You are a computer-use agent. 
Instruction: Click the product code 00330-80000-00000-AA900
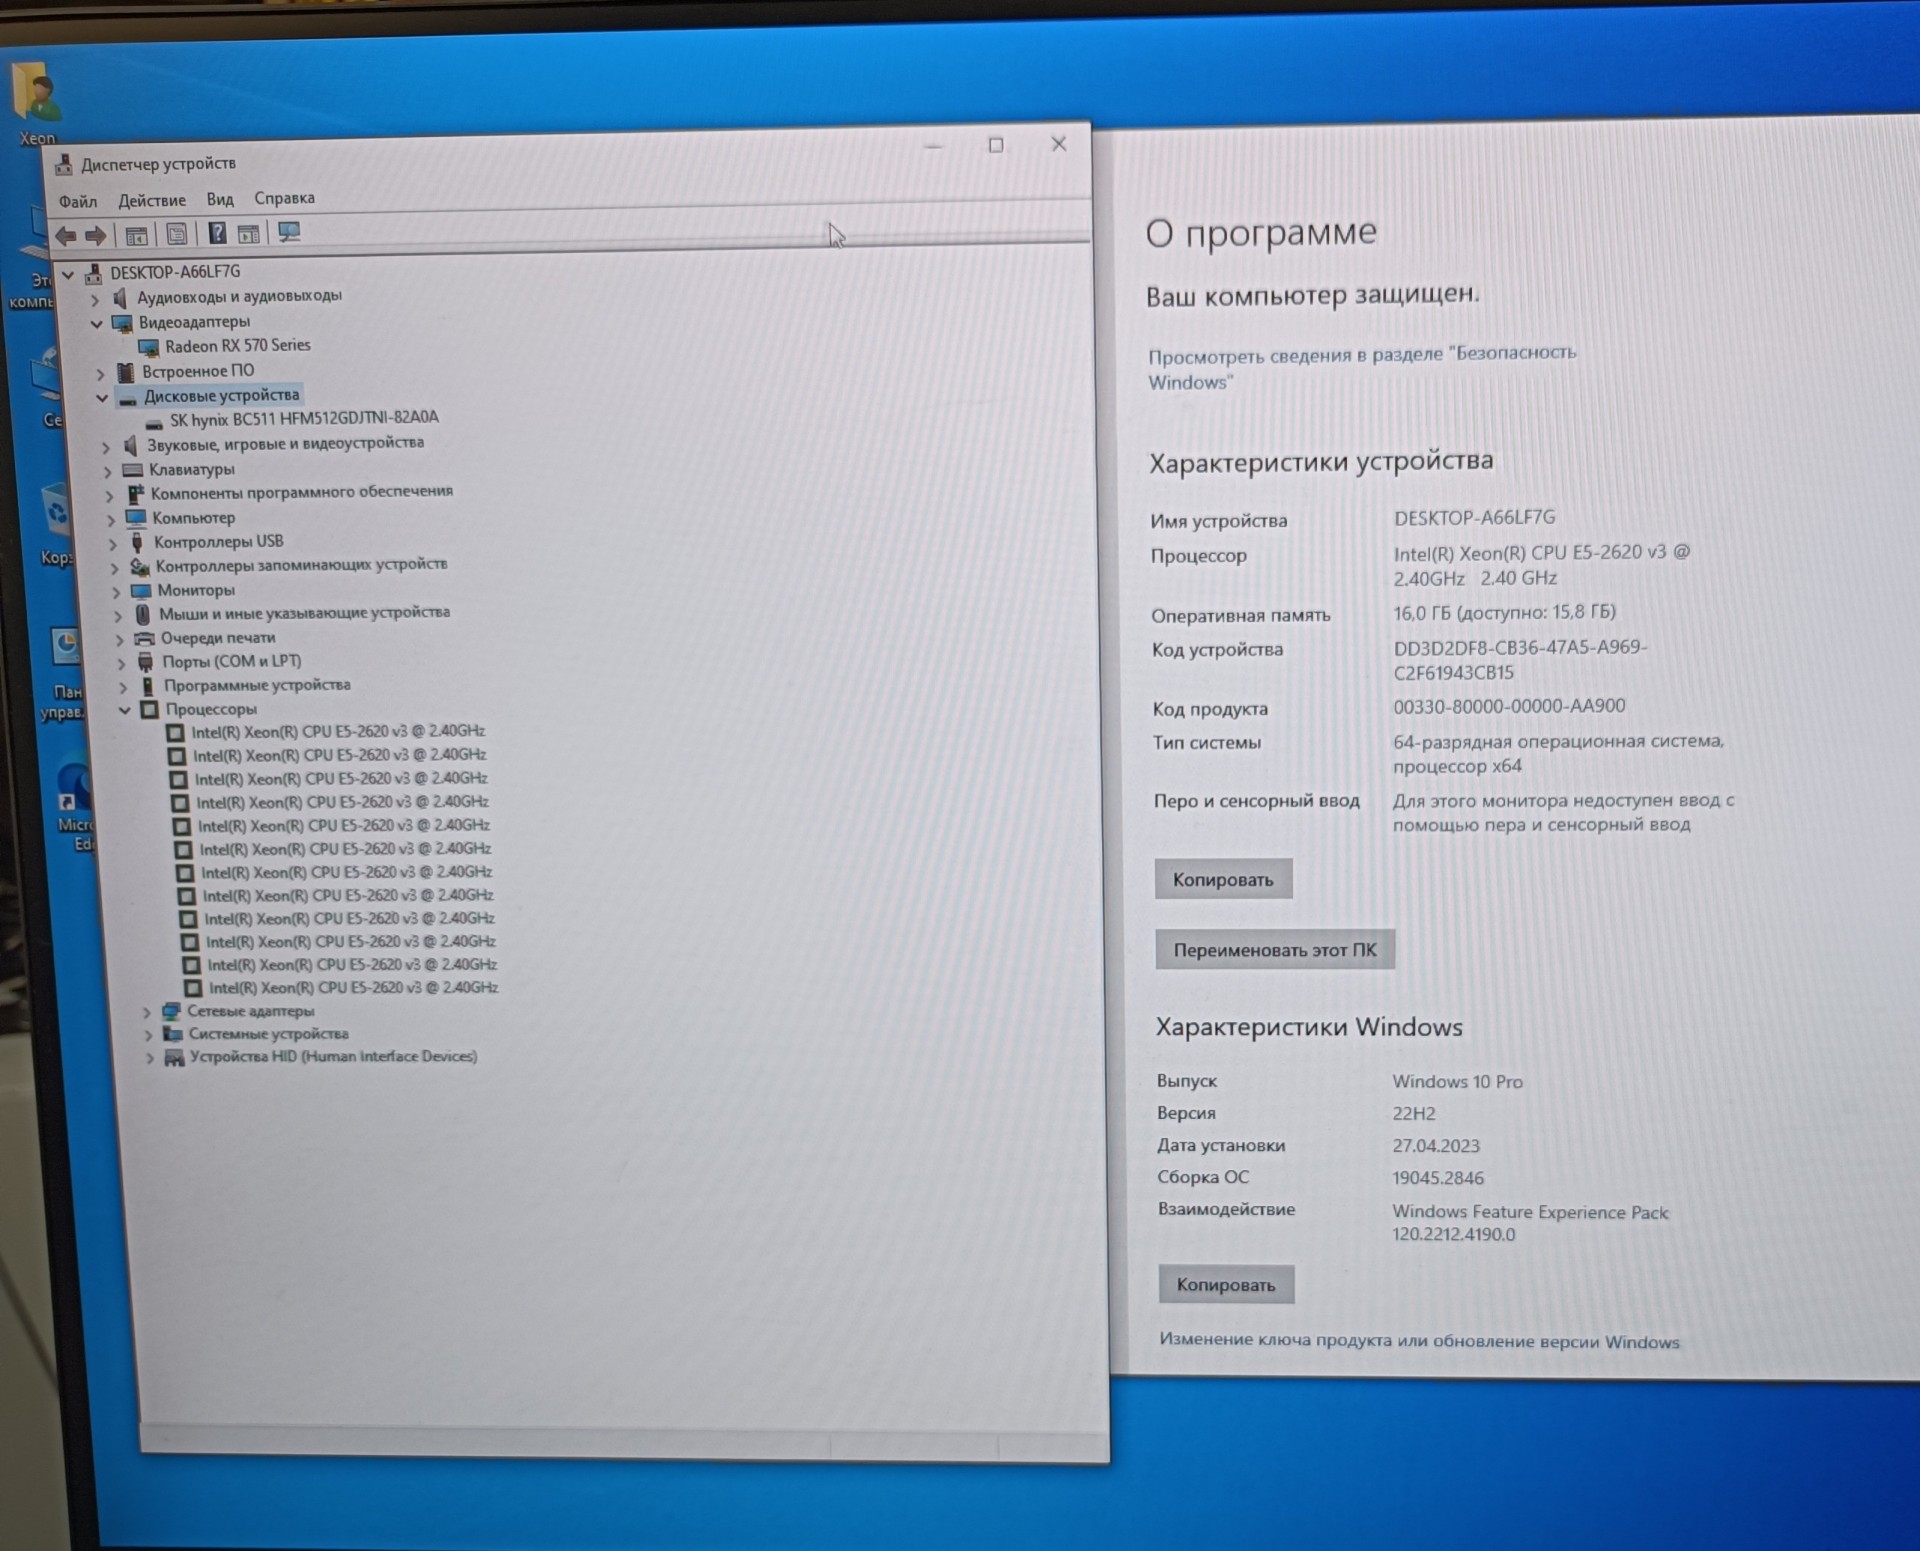pos(1509,707)
